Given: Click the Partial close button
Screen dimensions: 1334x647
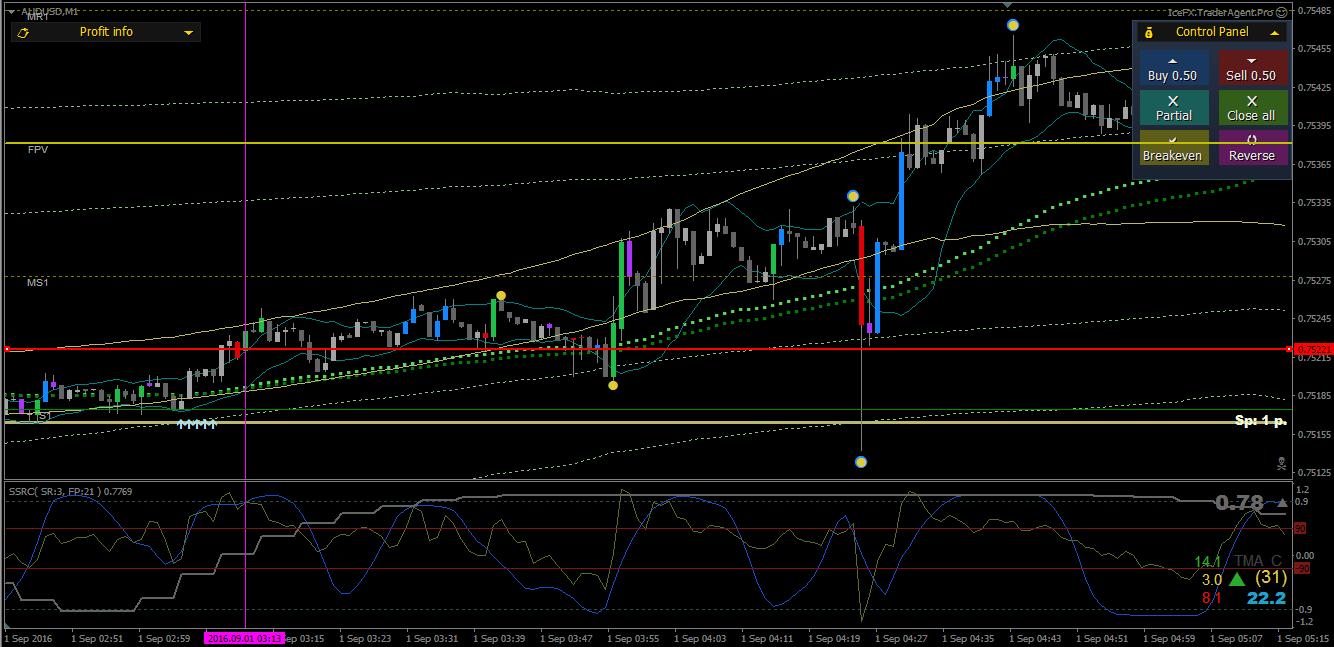Looking at the screenshot, I should coord(1172,108).
